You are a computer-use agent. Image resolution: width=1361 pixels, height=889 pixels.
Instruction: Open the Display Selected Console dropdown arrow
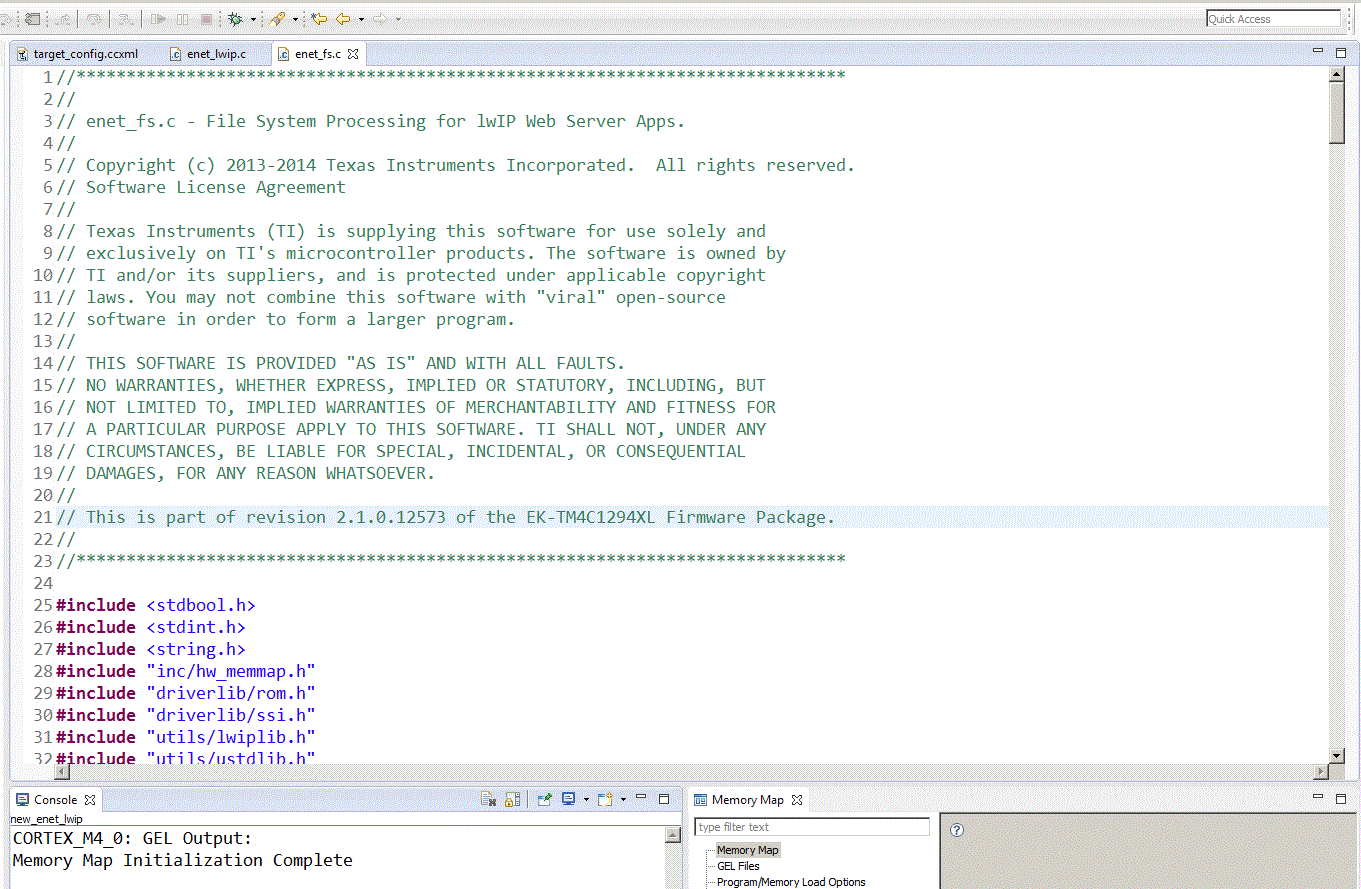coord(586,799)
